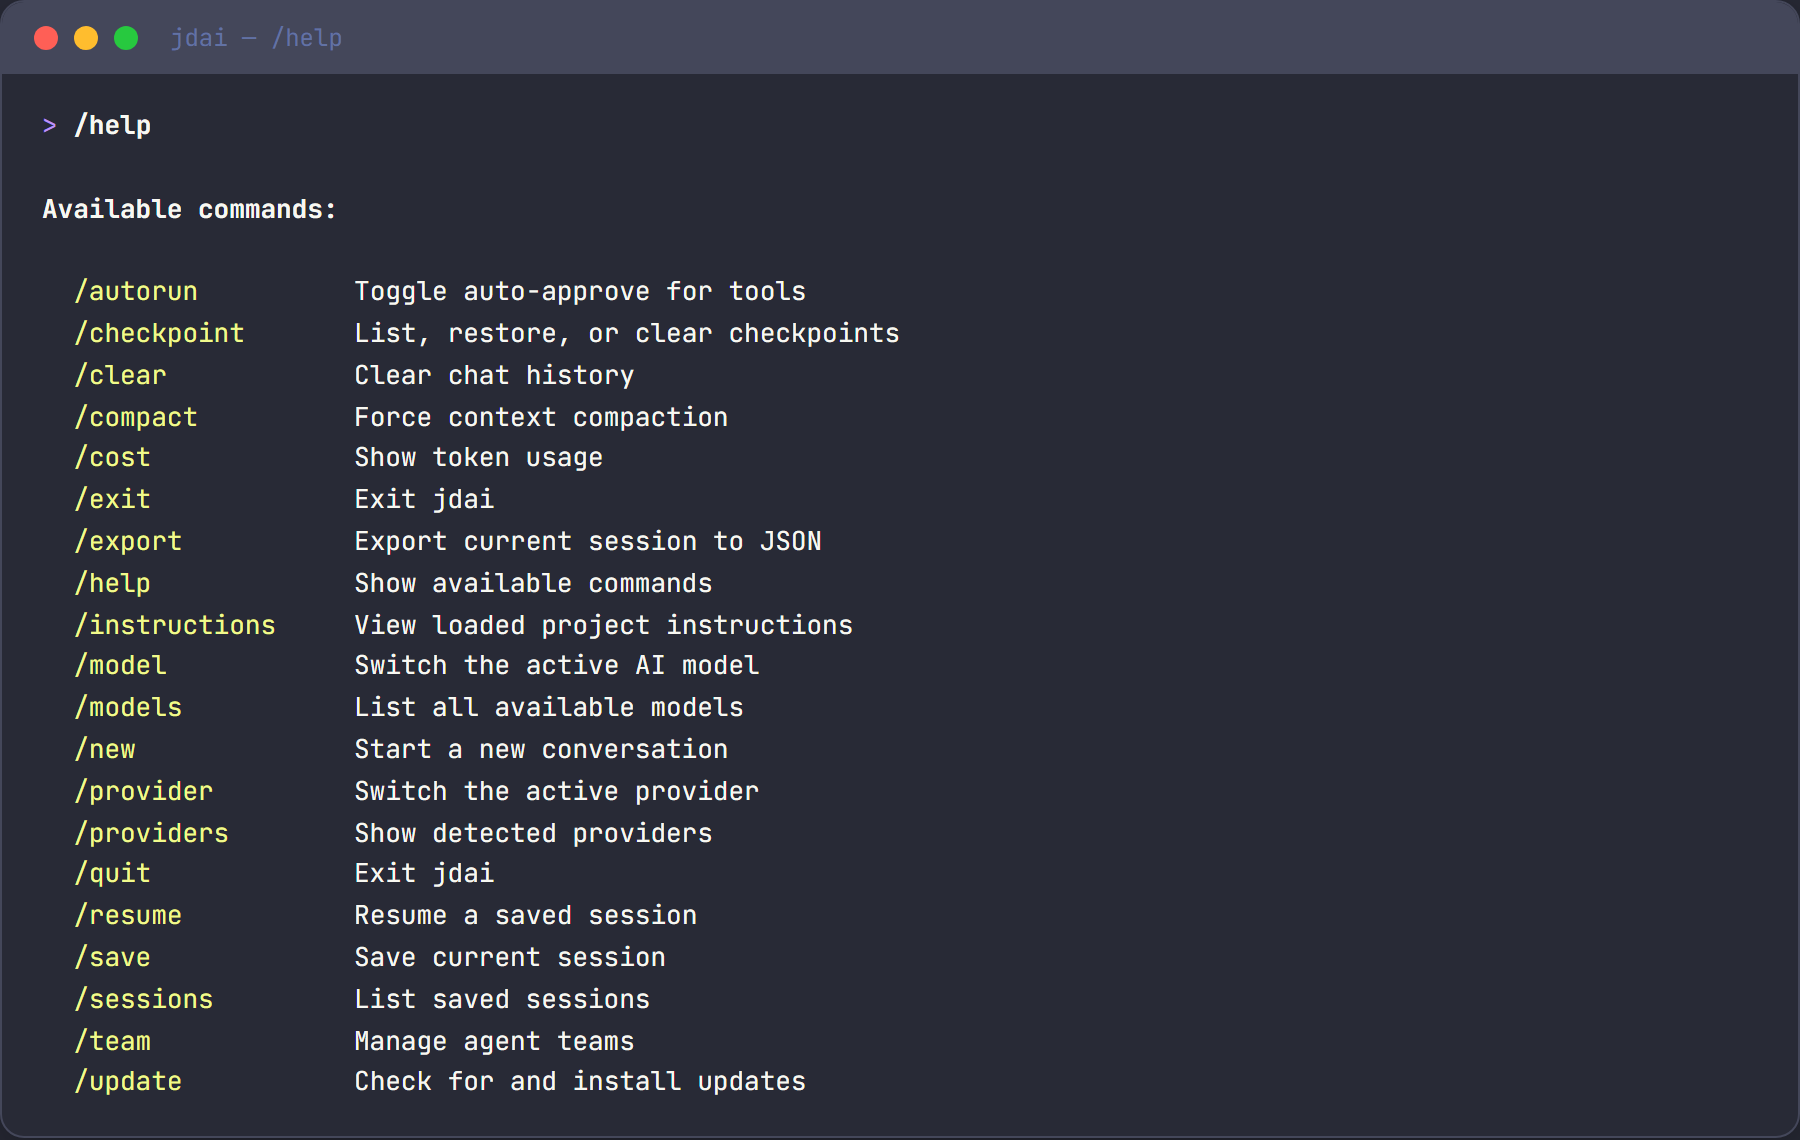
Task: Click /save to save current session
Action: 112,957
